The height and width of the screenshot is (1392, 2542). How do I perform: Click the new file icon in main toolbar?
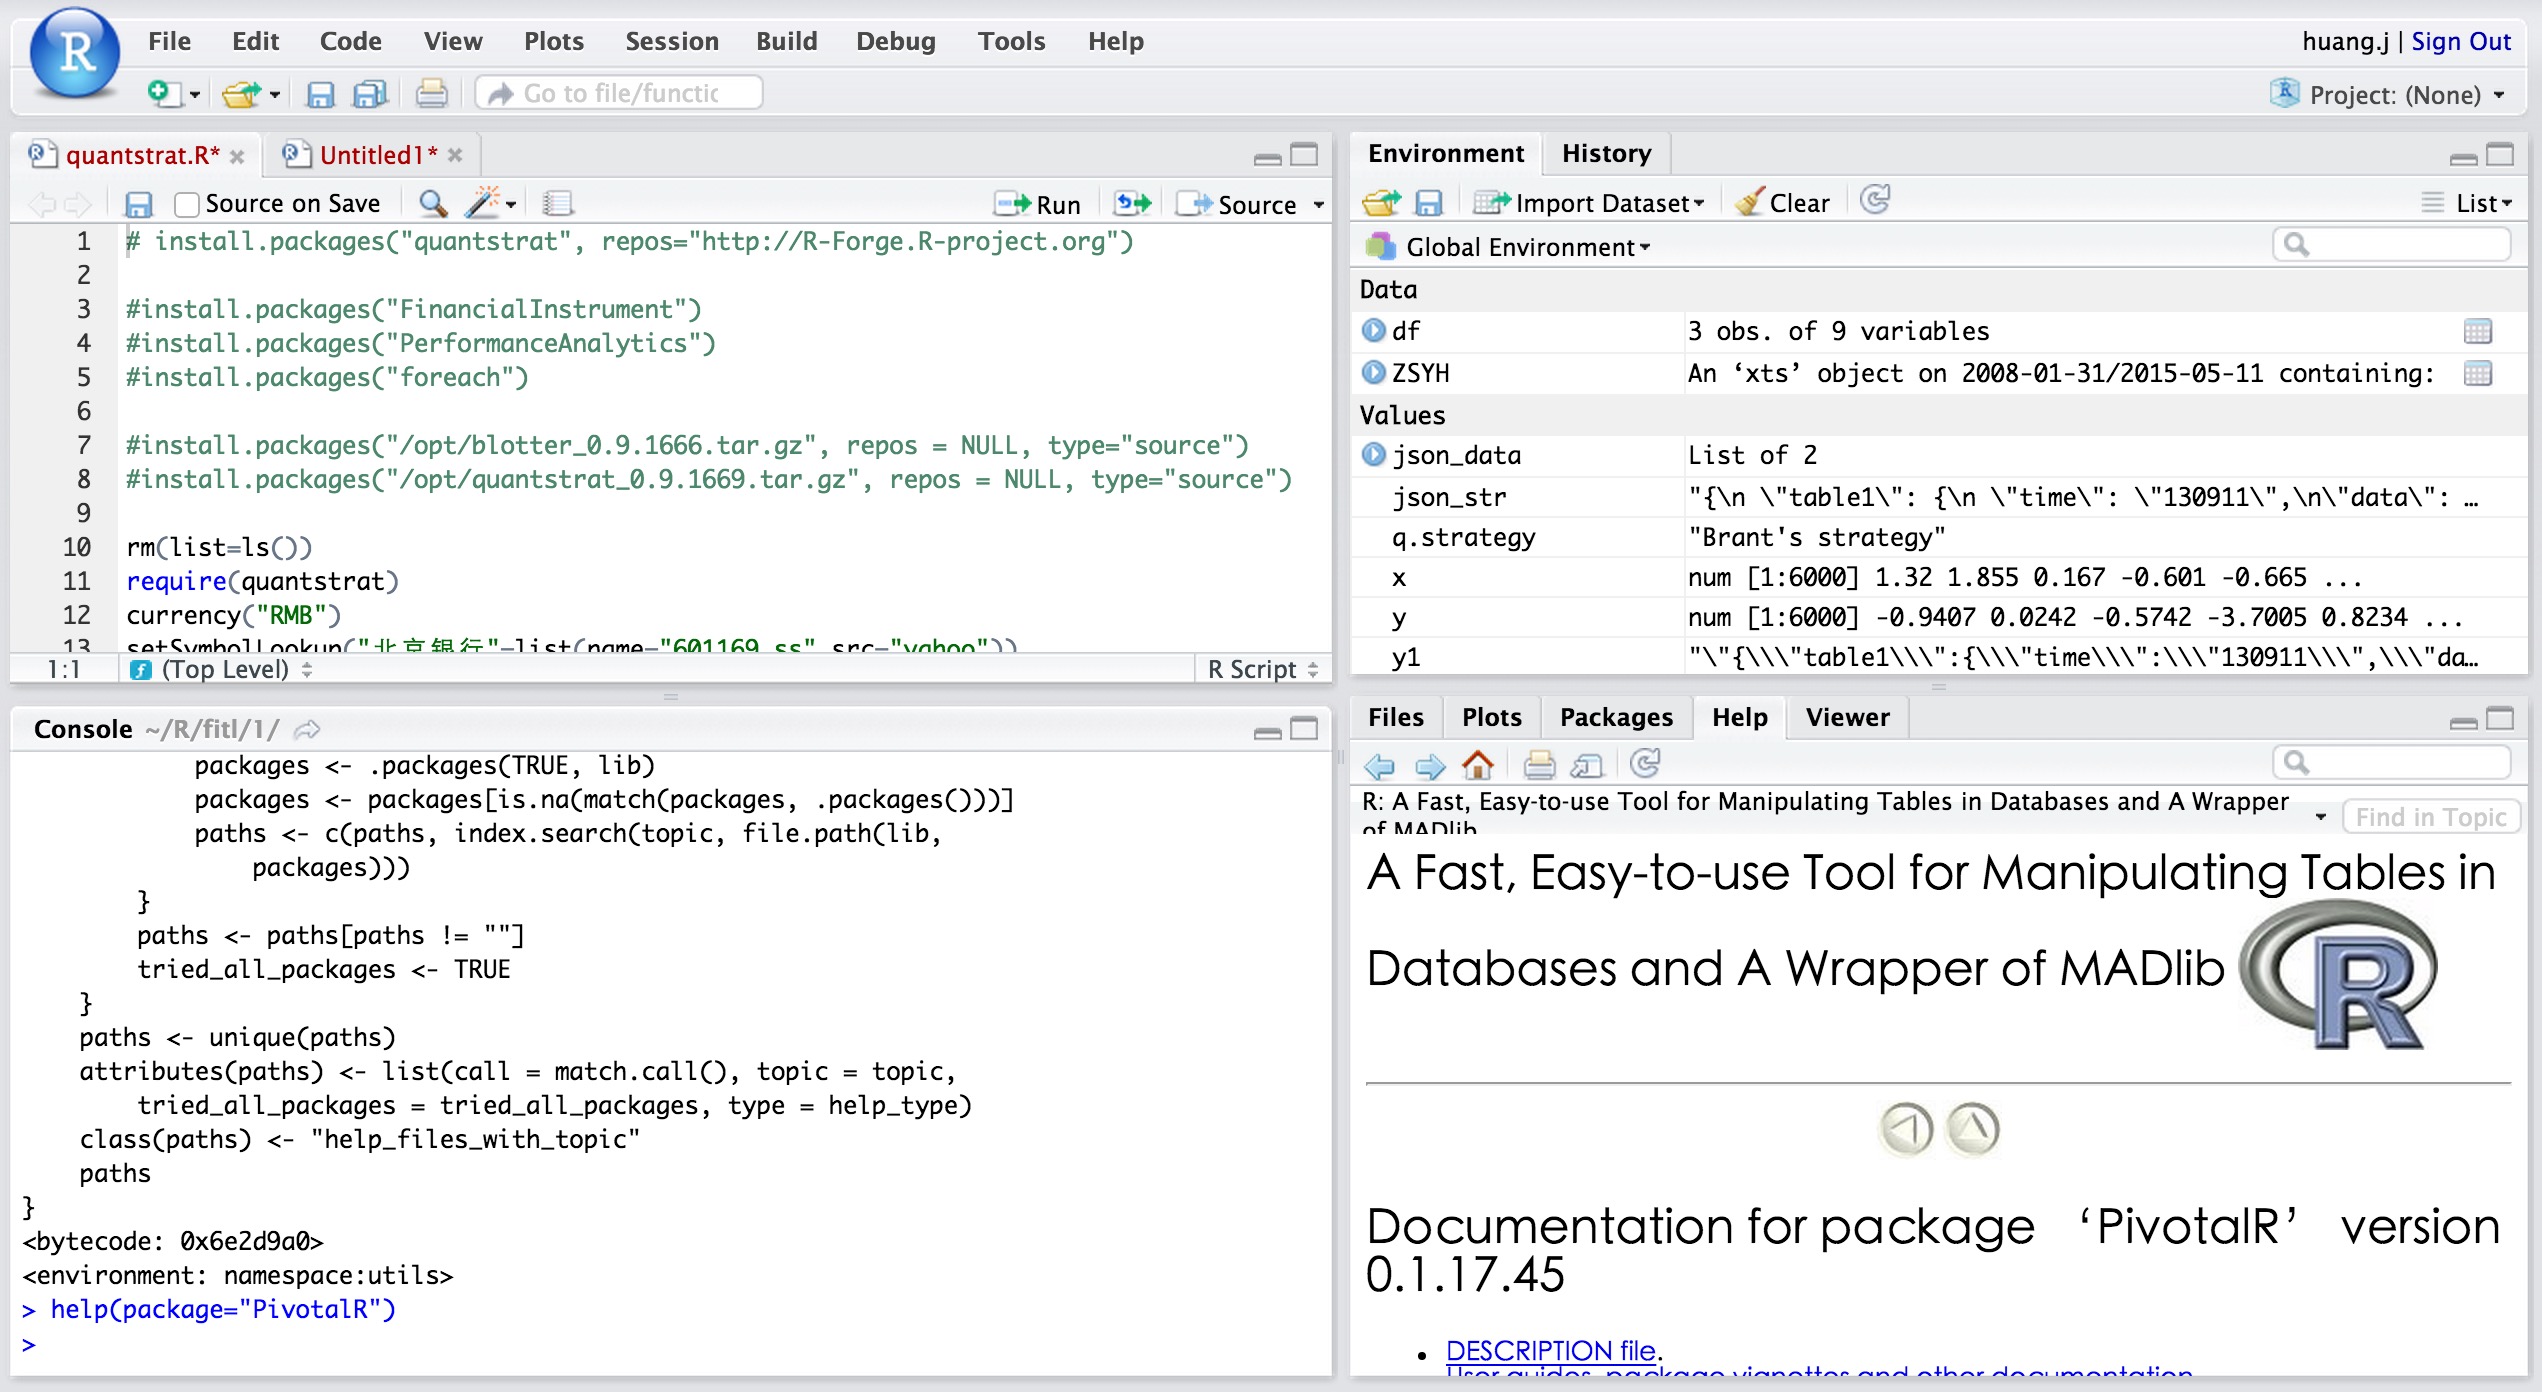164,94
